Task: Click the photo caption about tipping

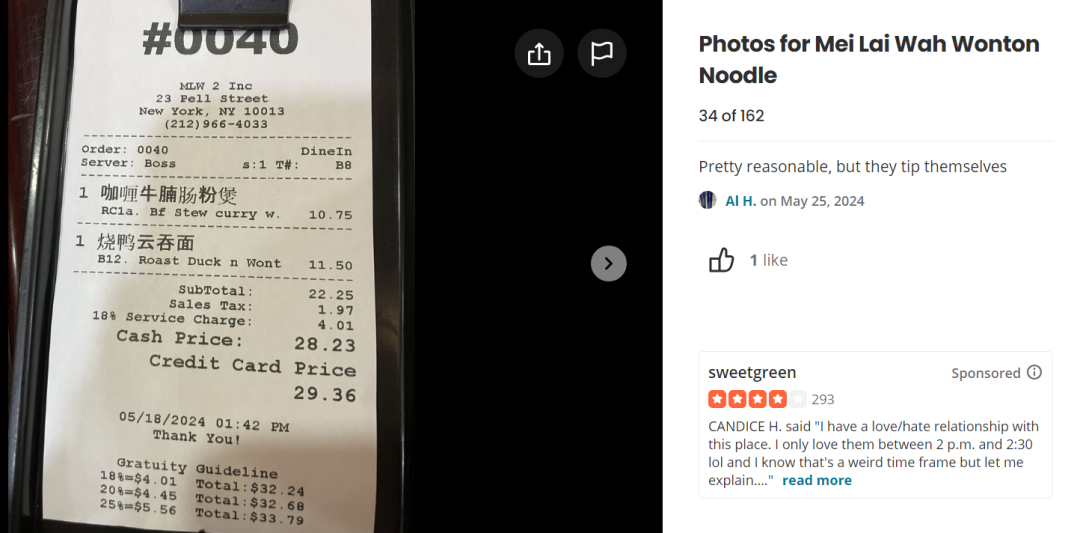Action: click(853, 167)
